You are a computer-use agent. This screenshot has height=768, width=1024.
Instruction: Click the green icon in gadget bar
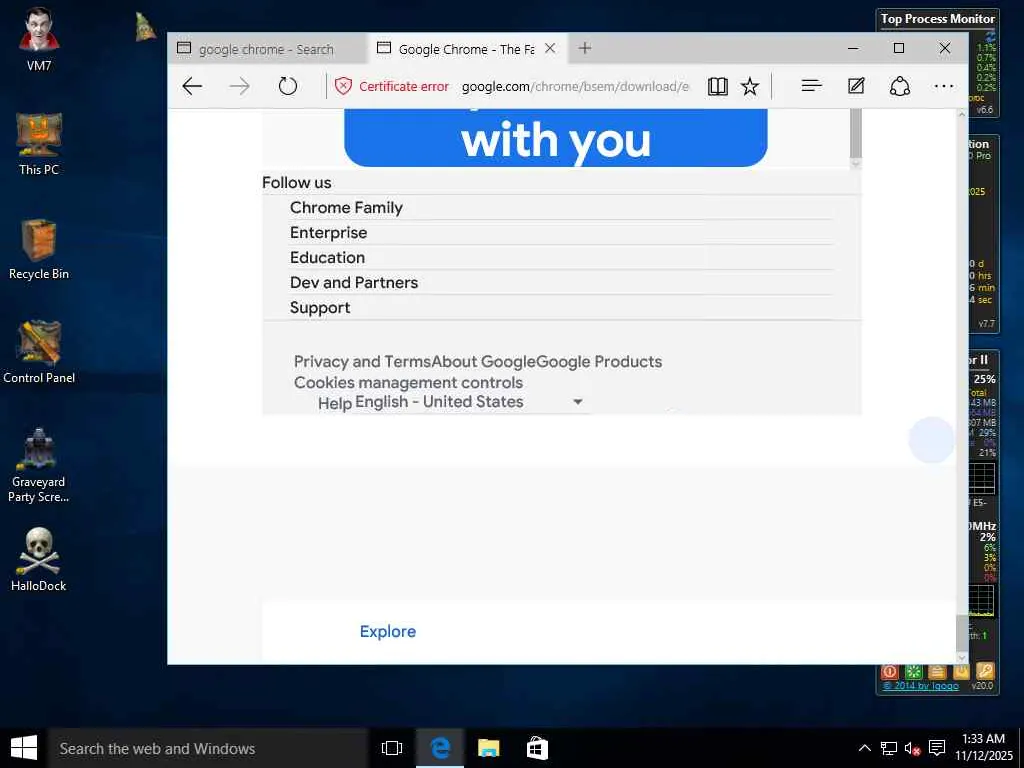913,671
